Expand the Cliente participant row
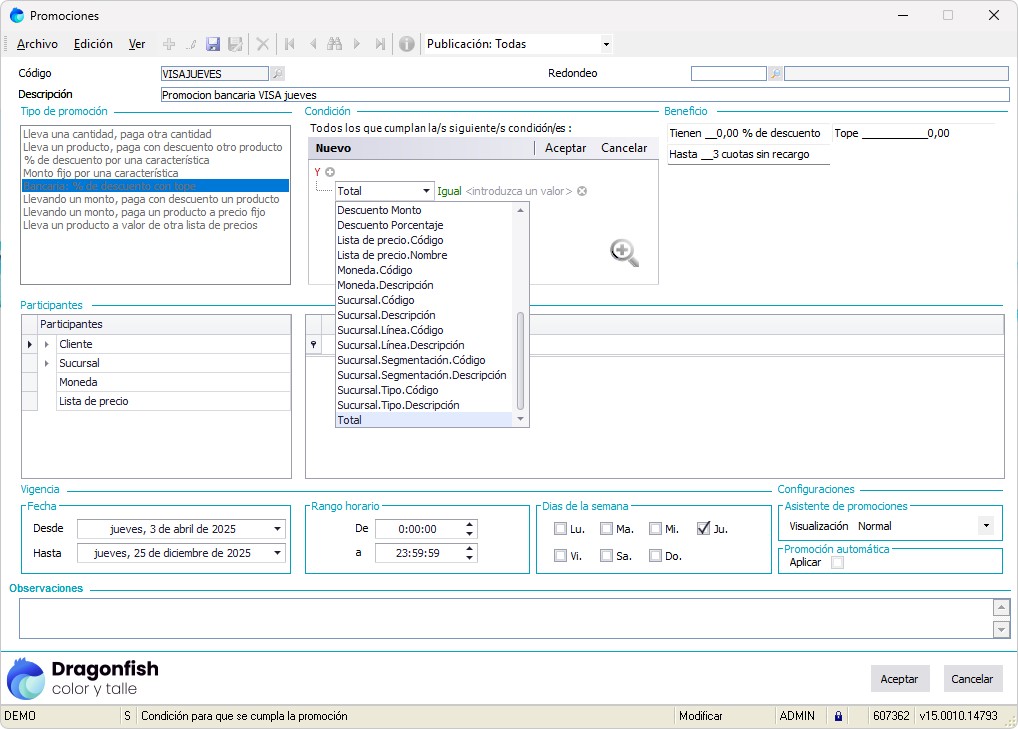The height and width of the screenshot is (729, 1018). 47,344
